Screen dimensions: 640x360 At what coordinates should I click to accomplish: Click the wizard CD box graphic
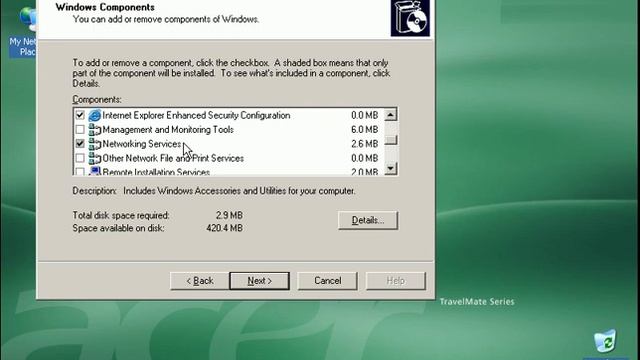click(x=410, y=18)
